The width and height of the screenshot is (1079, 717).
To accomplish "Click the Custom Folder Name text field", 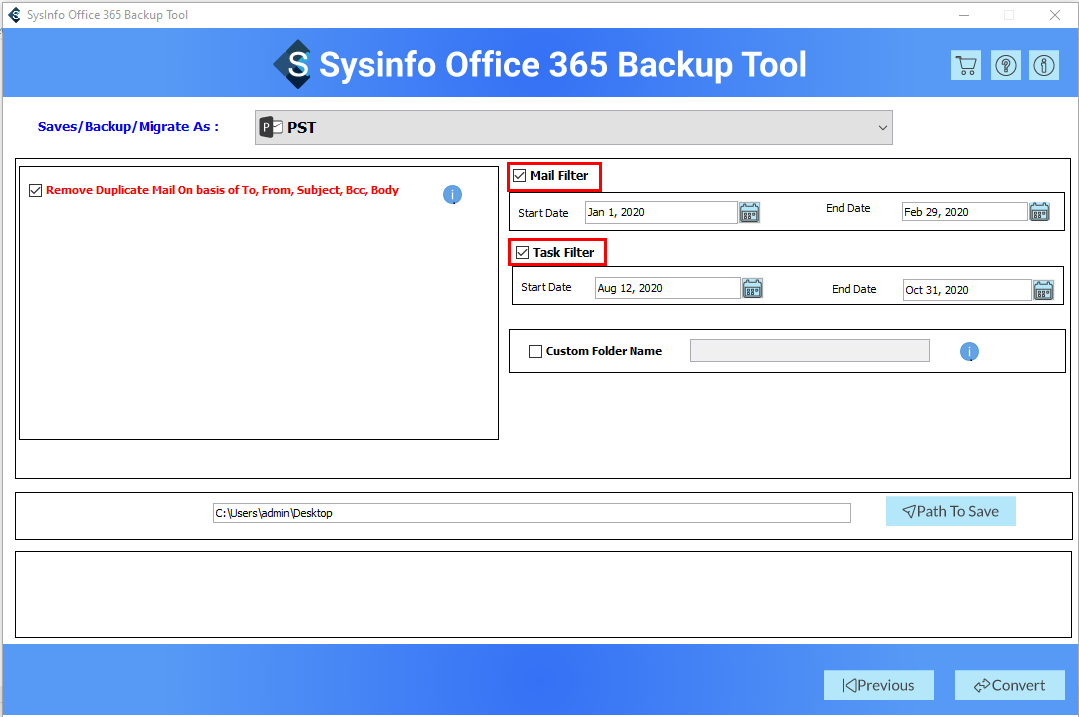I will 809,351.
